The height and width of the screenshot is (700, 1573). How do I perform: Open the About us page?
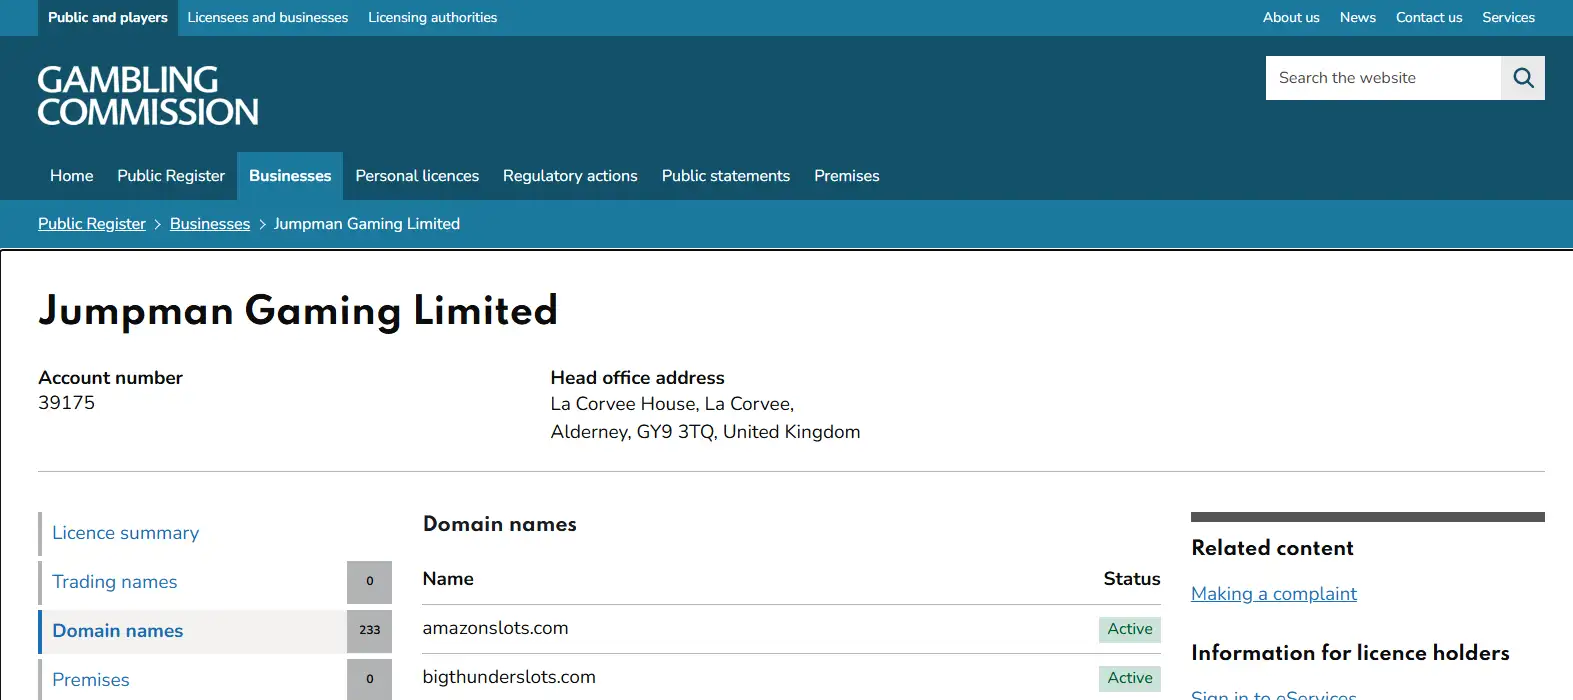1291,18
